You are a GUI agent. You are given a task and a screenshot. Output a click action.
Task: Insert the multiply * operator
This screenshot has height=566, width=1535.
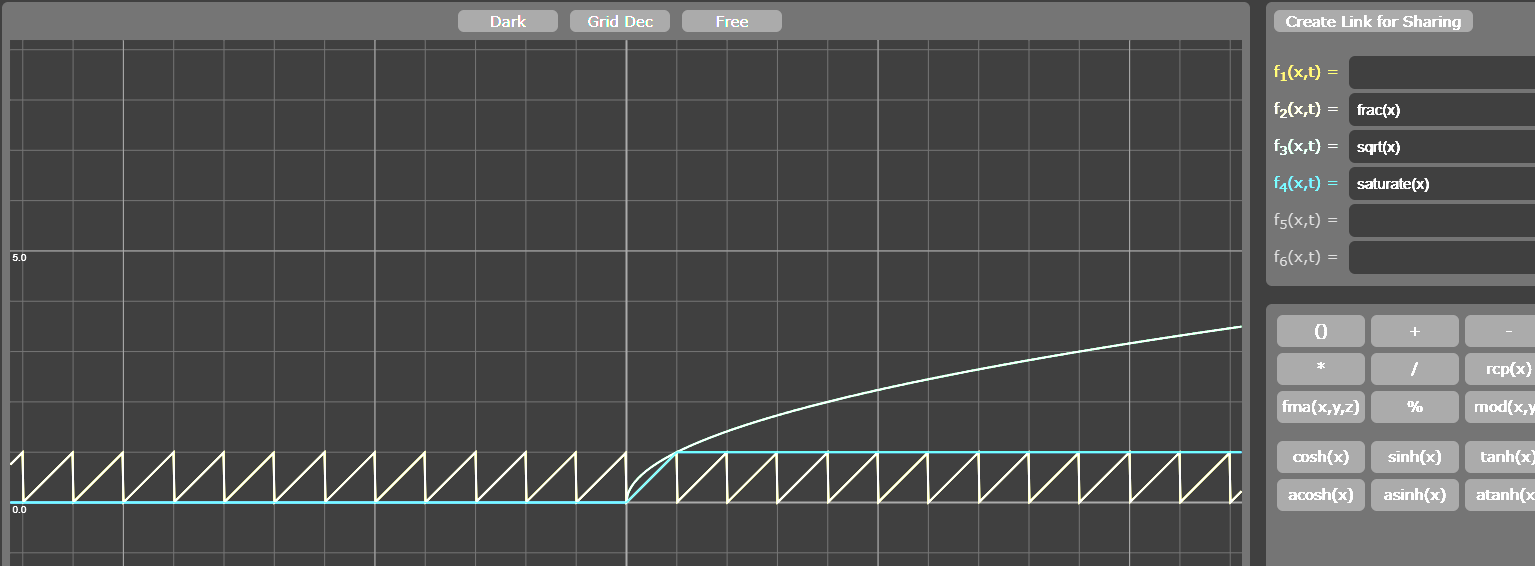click(1320, 368)
